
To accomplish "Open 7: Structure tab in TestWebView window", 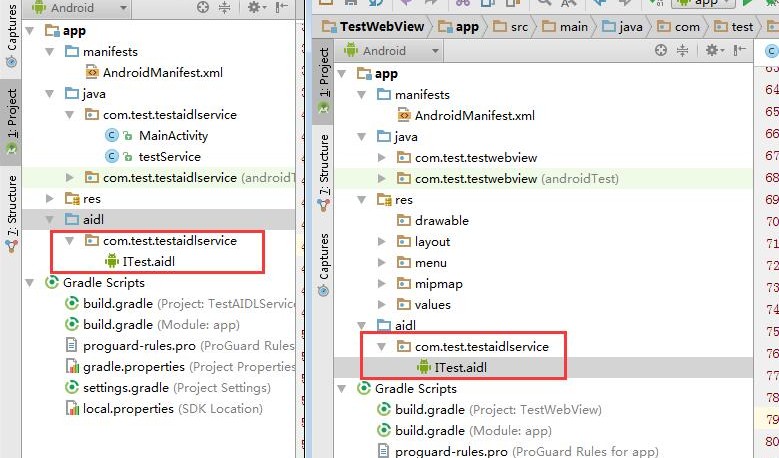I will tap(323, 172).
